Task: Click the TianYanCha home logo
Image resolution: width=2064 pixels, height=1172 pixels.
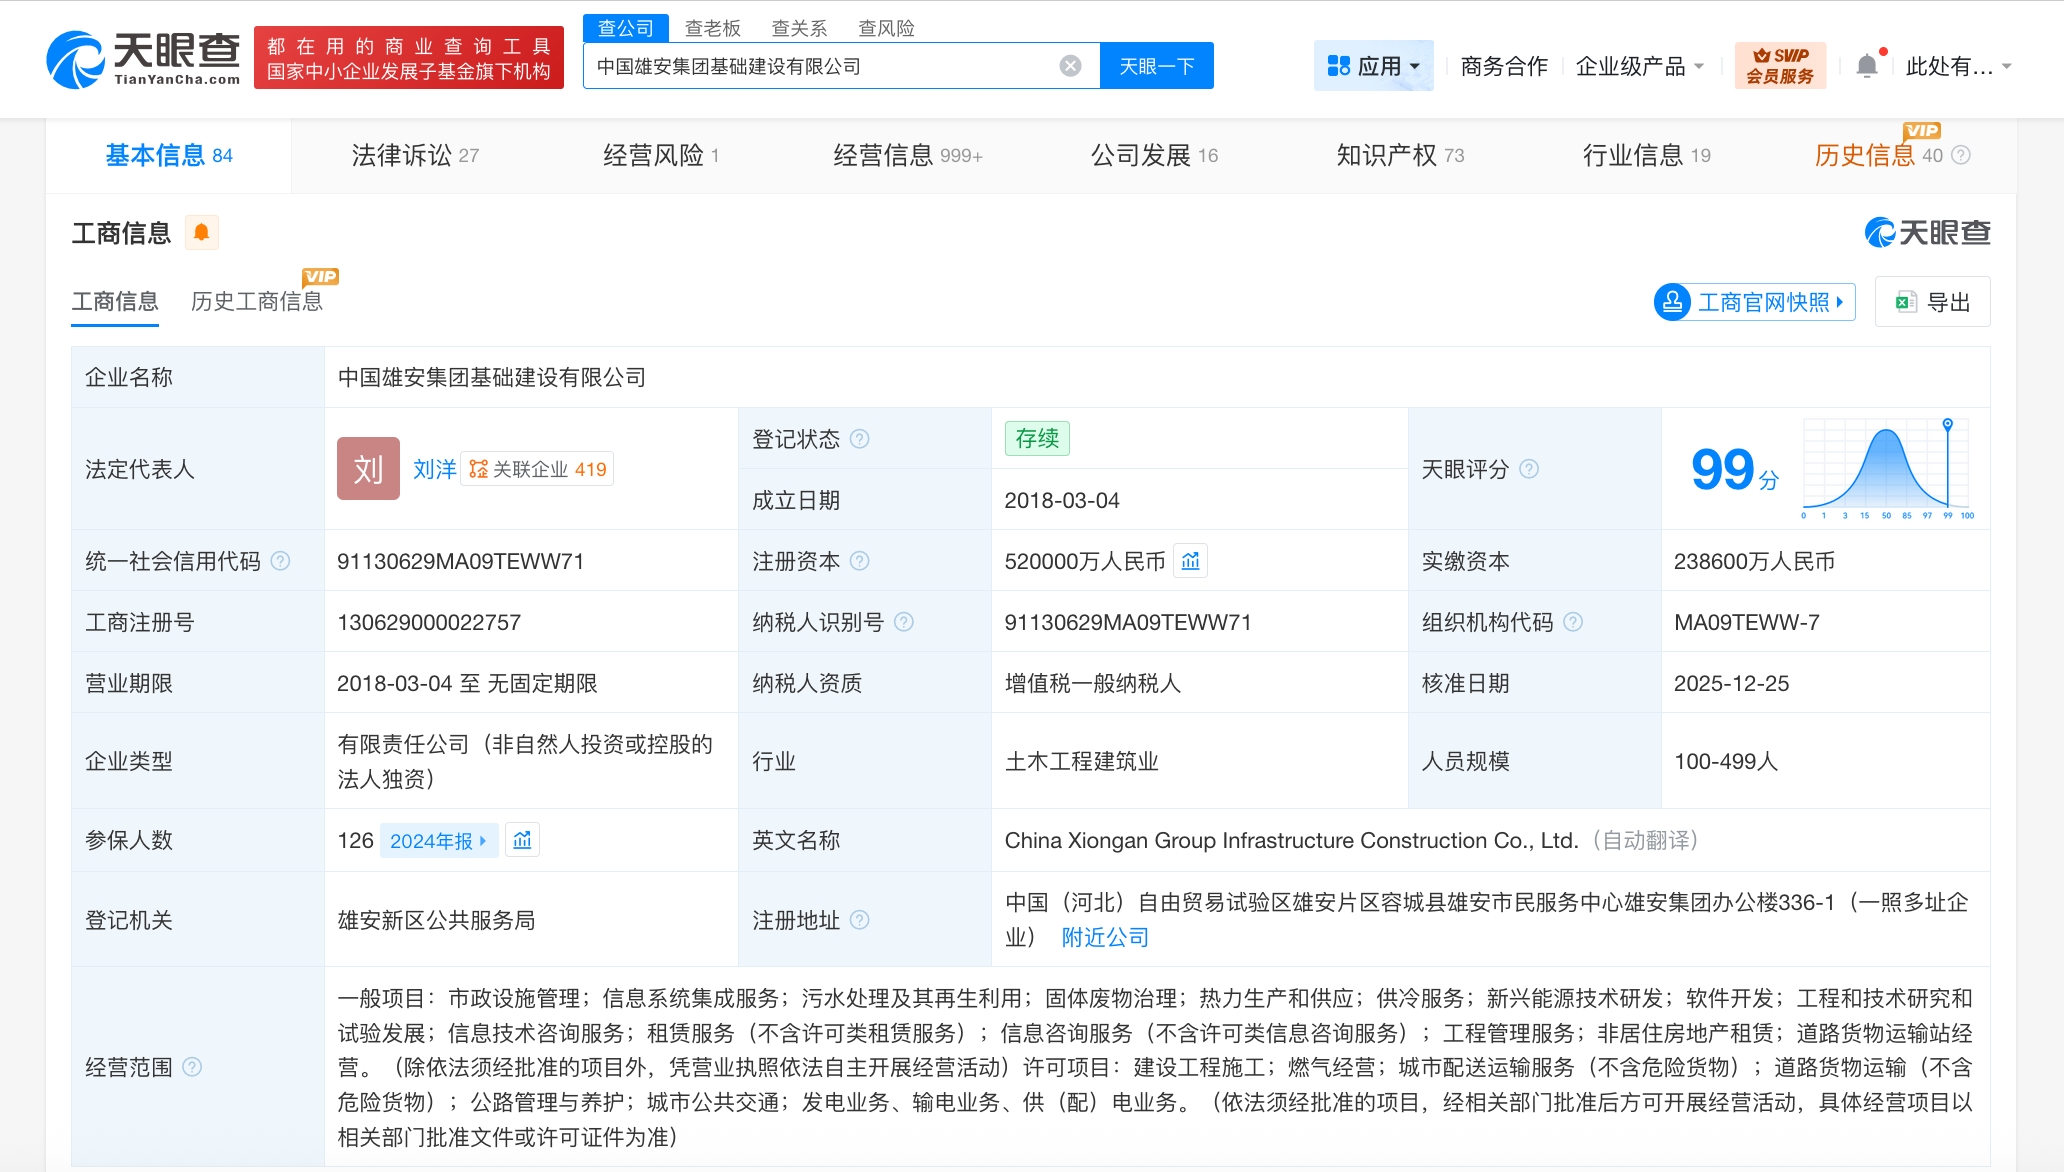Action: 143,59
